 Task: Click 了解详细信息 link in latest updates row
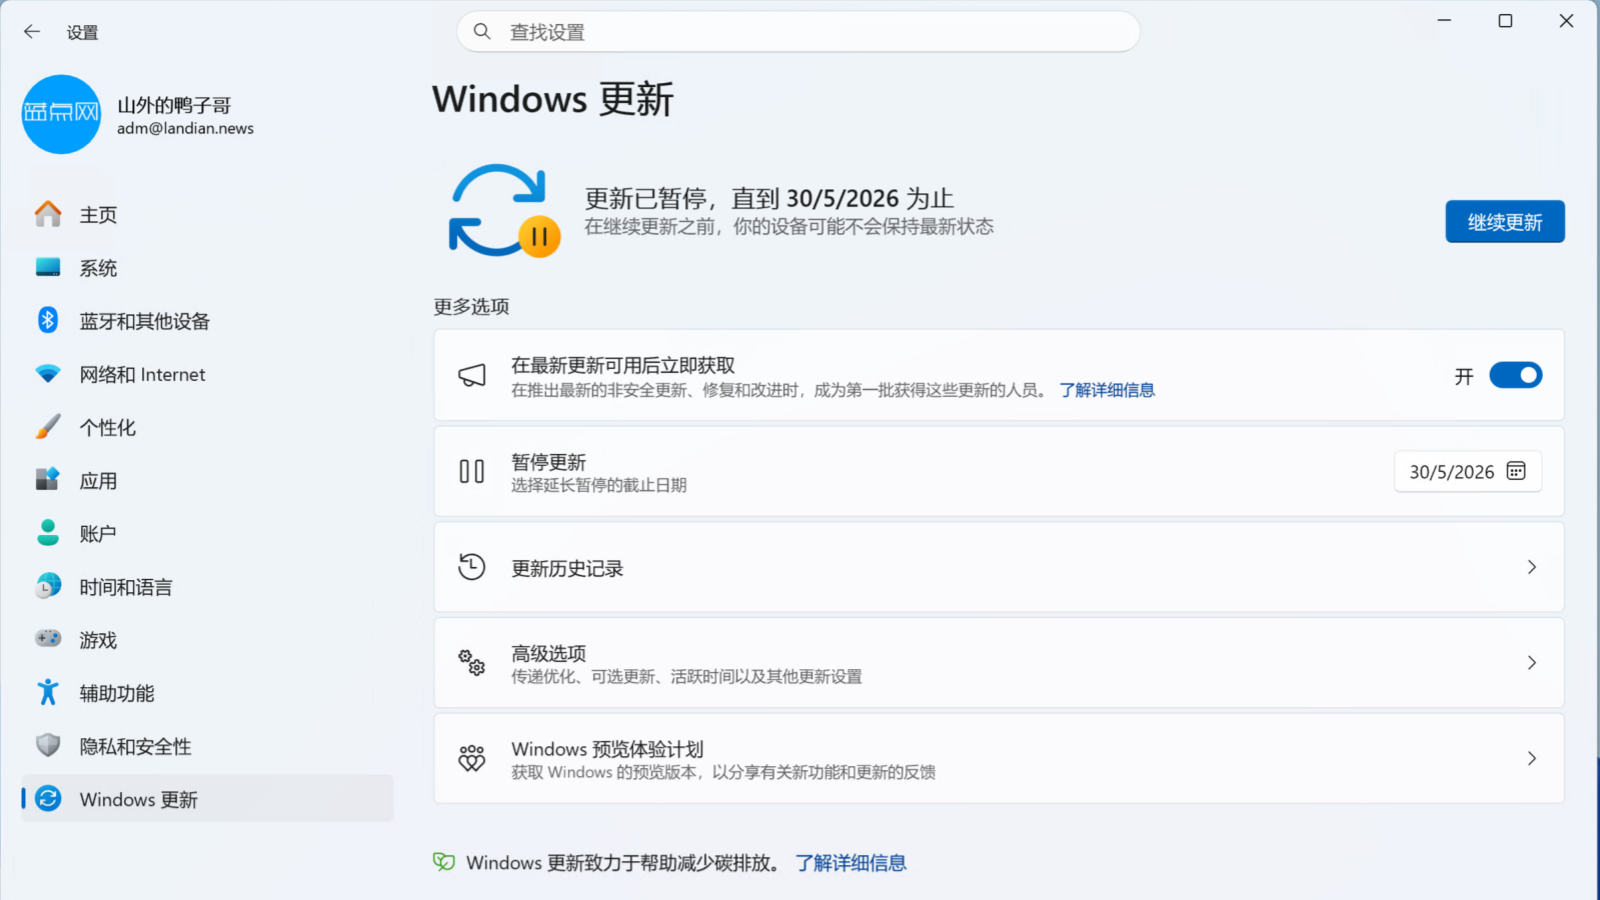tap(1107, 390)
